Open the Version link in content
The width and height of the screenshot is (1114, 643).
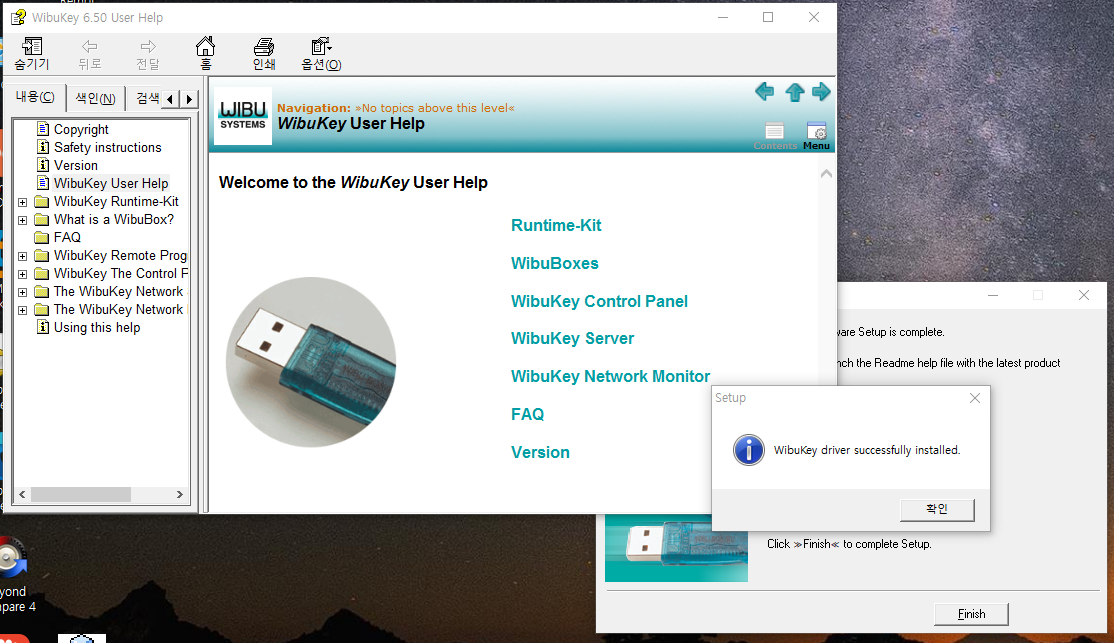pyautogui.click(x=540, y=452)
